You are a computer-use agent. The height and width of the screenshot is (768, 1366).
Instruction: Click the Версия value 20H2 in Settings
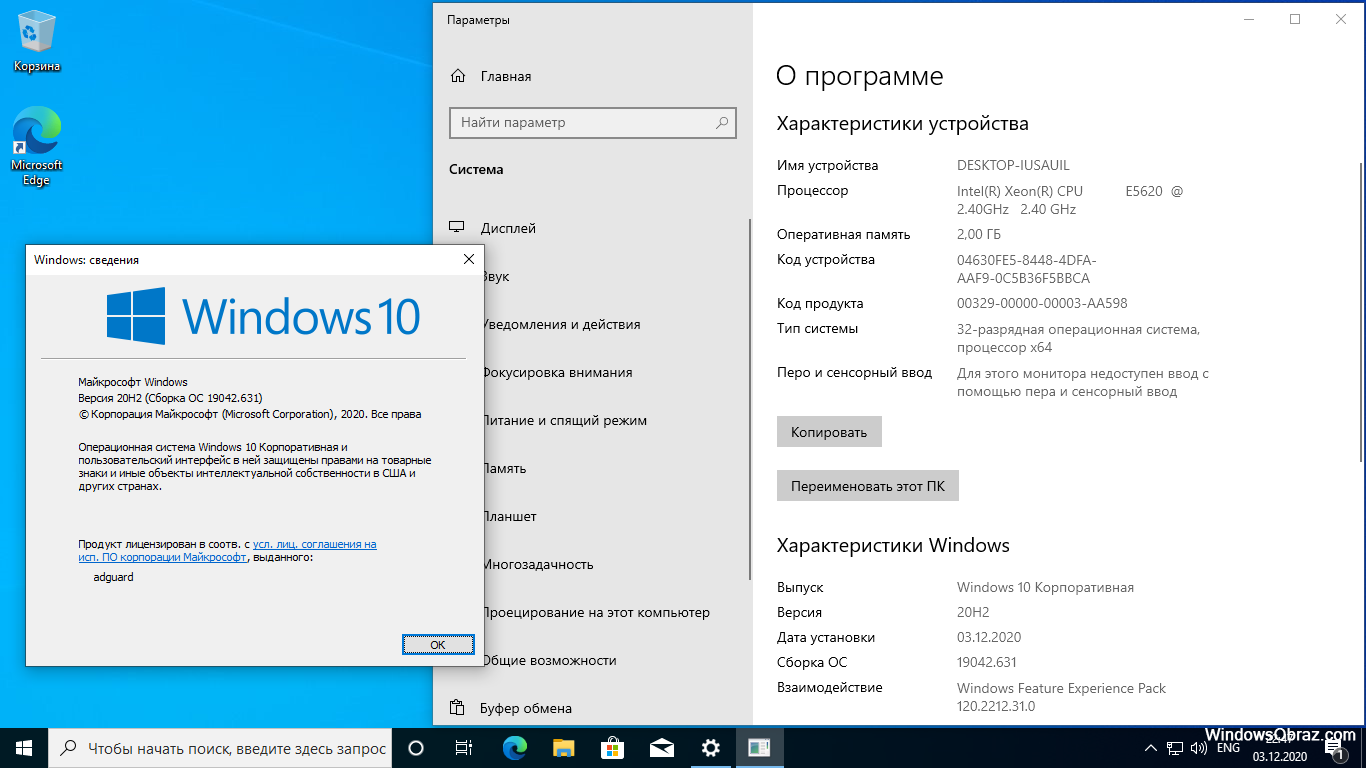(973, 612)
